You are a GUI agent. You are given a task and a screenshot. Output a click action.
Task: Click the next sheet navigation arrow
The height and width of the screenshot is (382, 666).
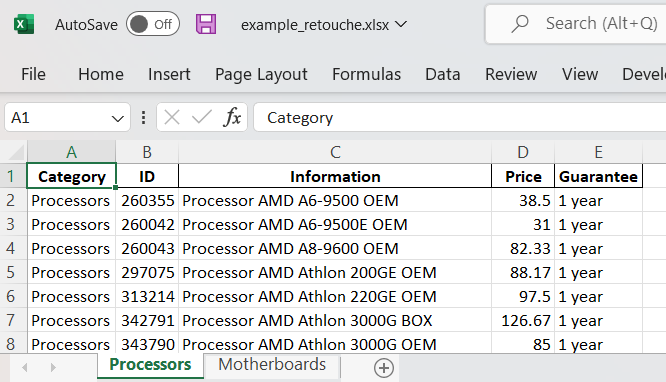pos(53,367)
